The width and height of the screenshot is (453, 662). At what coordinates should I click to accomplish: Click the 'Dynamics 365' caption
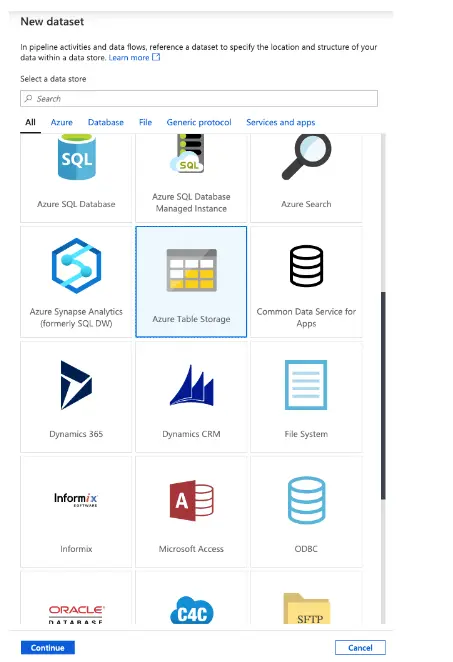76,434
